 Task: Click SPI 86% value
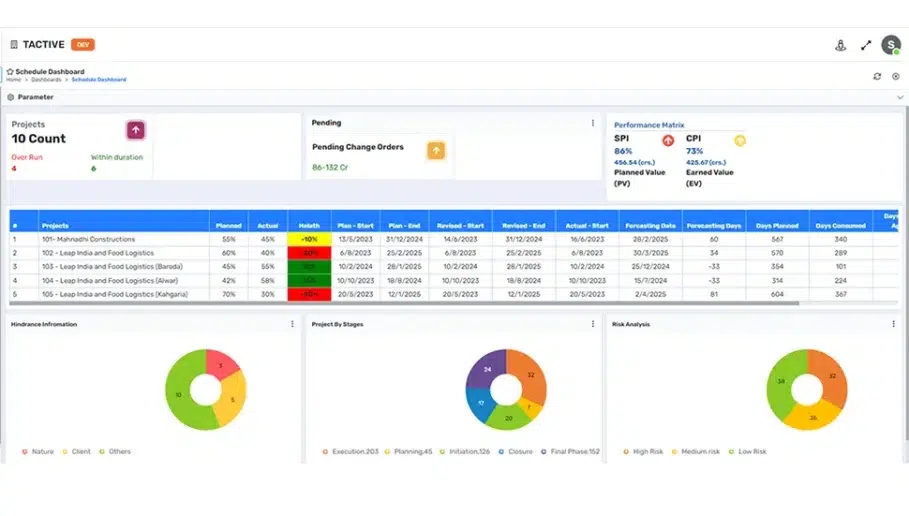pyautogui.click(x=623, y=151)
